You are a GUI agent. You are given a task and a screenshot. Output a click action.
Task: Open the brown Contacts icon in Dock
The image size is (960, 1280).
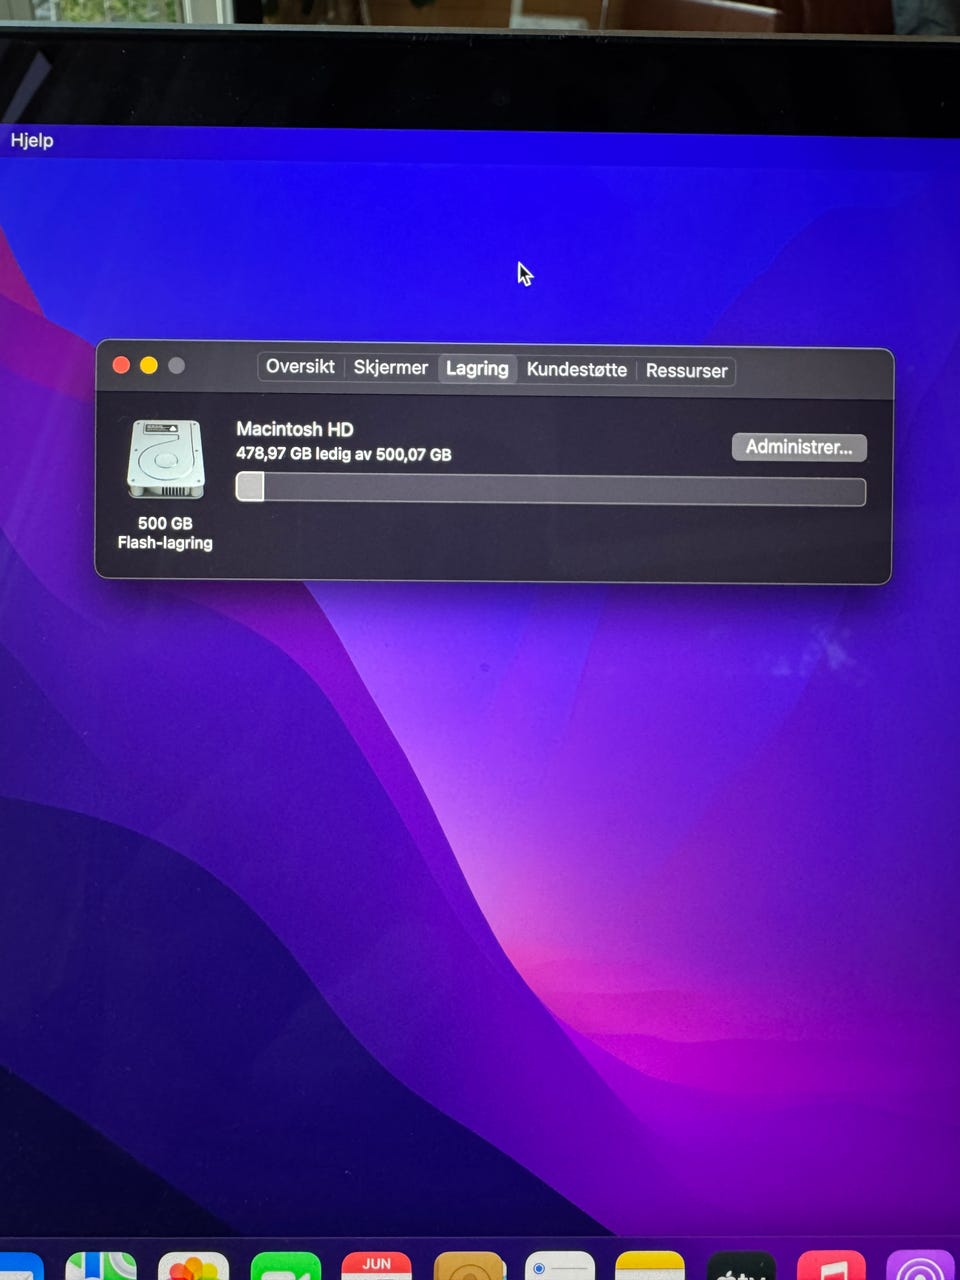[469, 1266]
